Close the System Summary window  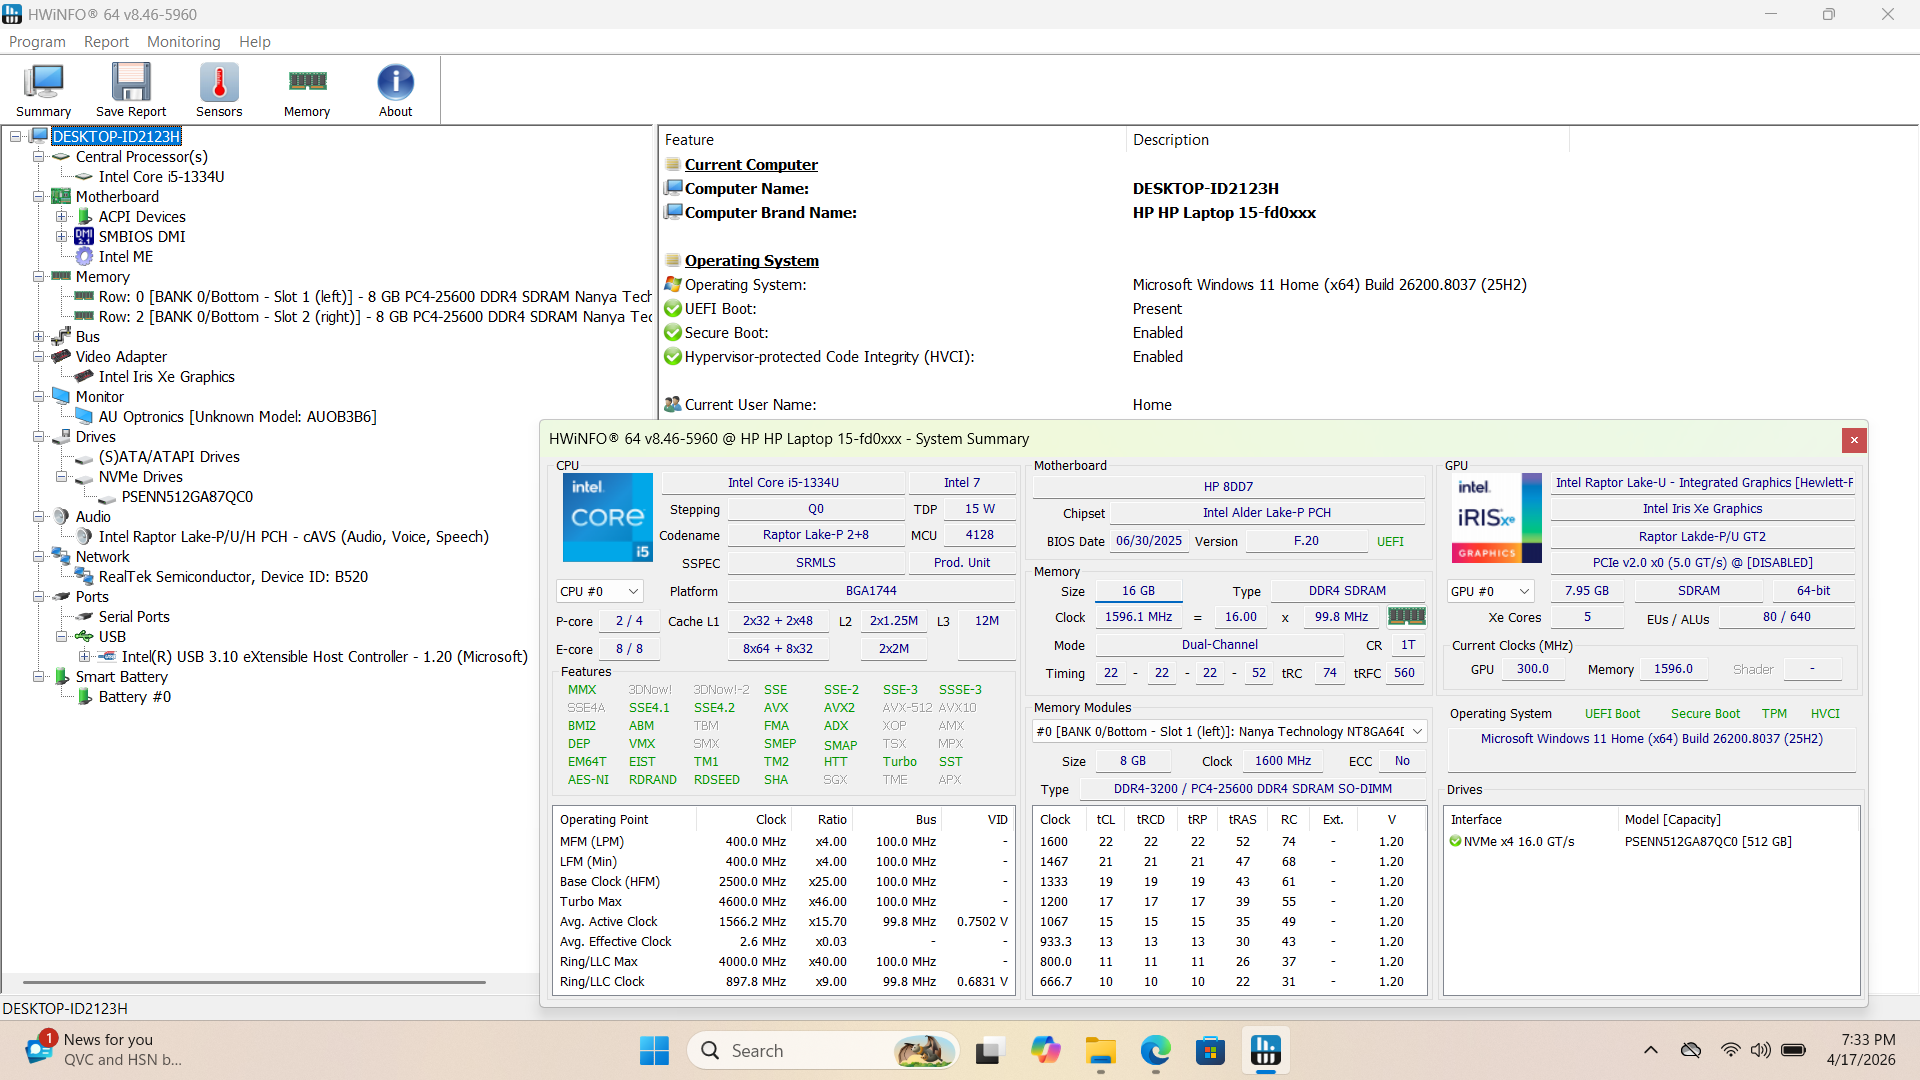point(1854,440)
